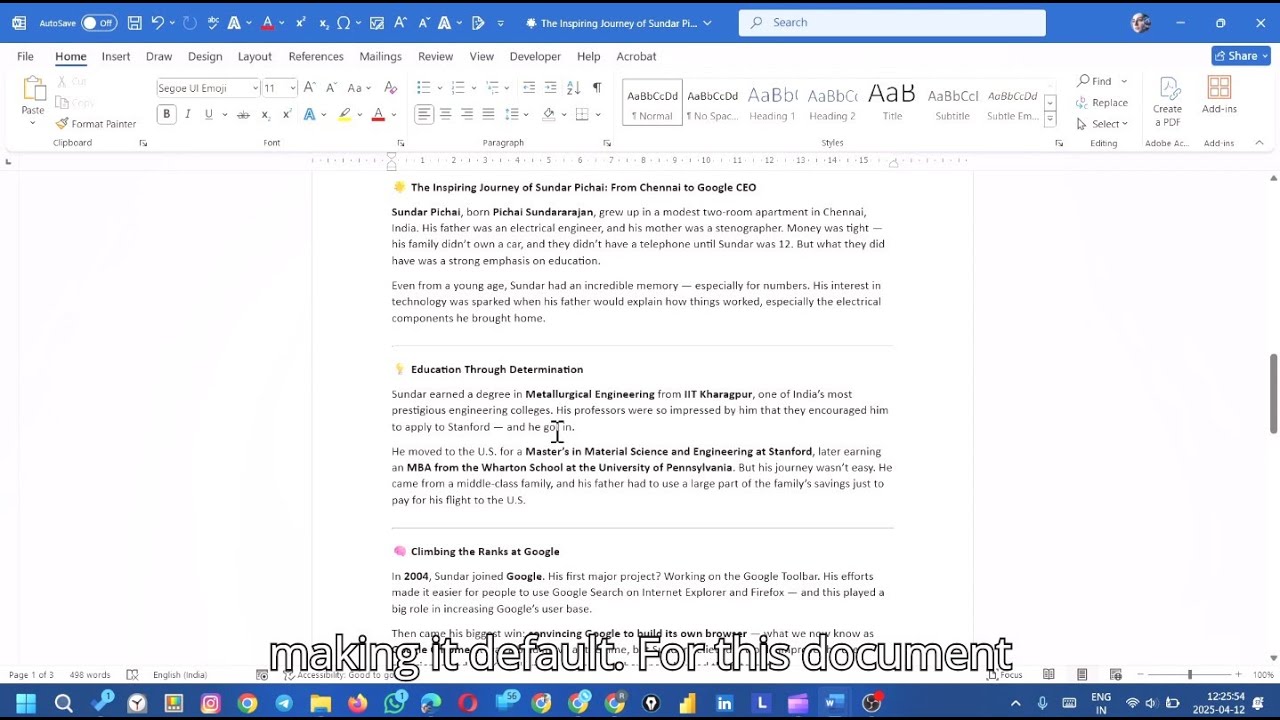Open the font size dropdown showing 11
The image size is (1280, 720).
292,88
